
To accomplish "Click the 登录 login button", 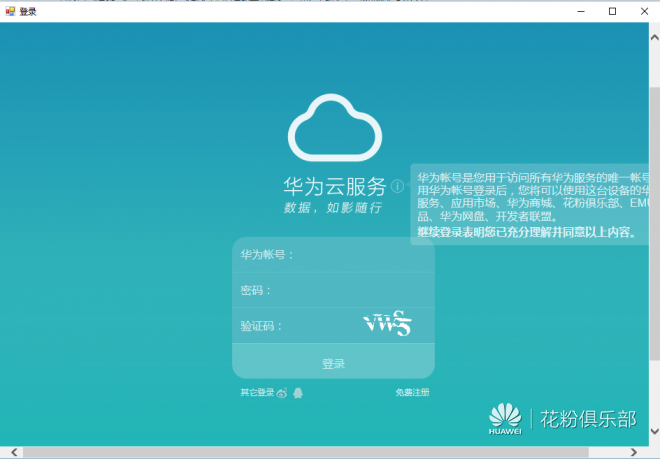I will (333, 361).
